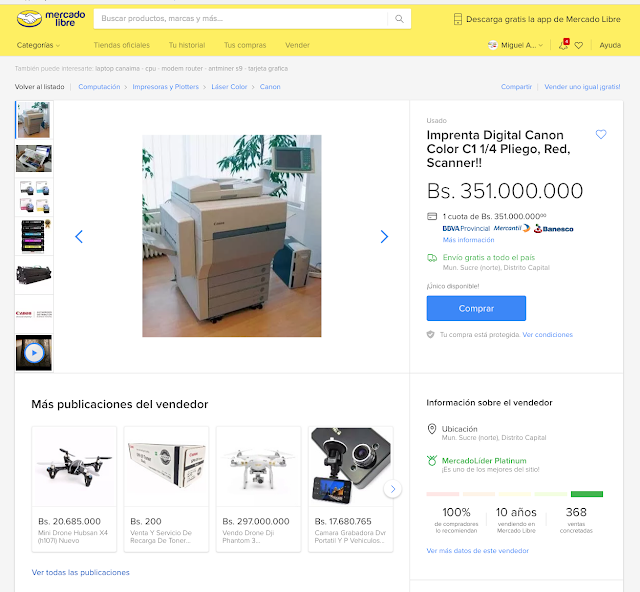Image resolution: width=640 pixels, height=592 pixels.
Task: Open the app download phone icon
Action: [x=458, y=19]
